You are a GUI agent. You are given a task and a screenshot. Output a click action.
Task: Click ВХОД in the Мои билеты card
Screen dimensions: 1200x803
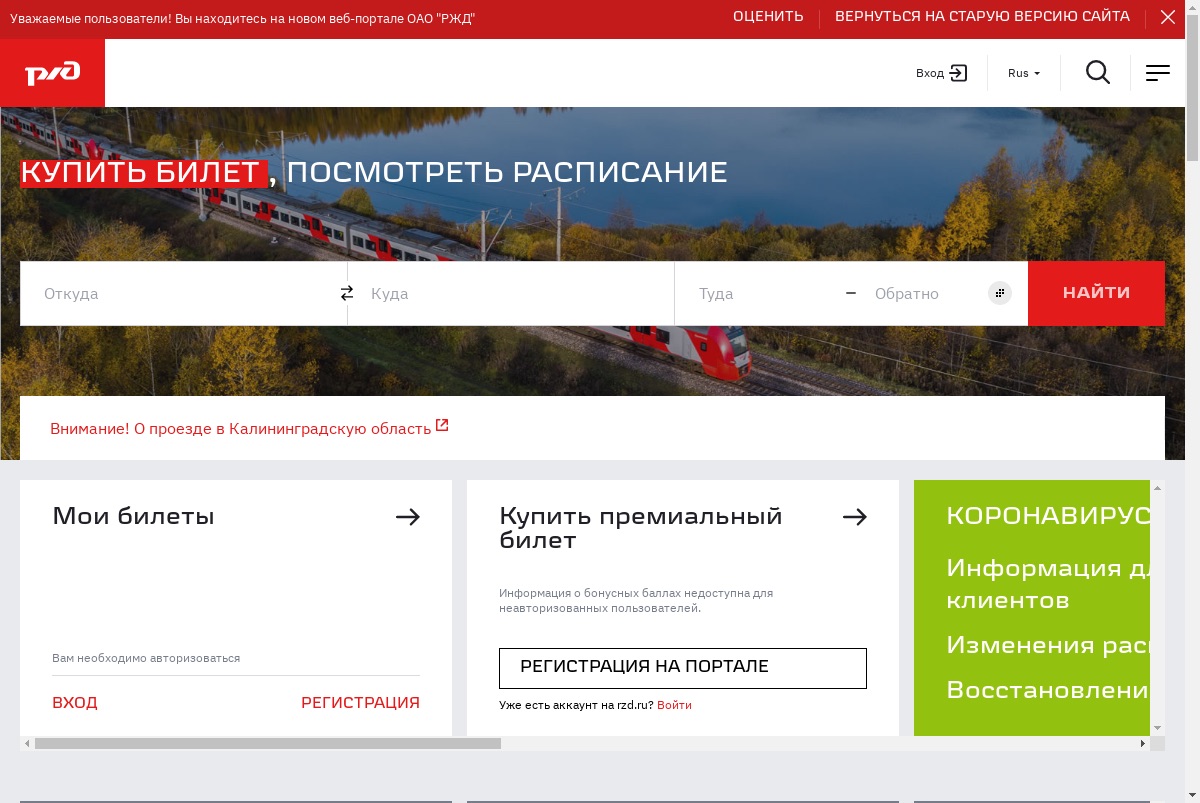pos(75,702)
